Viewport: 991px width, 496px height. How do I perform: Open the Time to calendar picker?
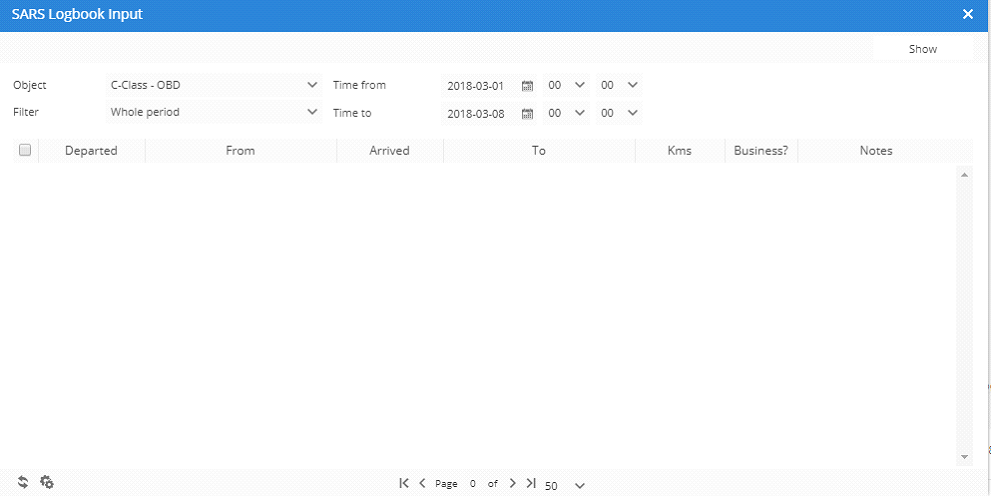coord(527,114)
